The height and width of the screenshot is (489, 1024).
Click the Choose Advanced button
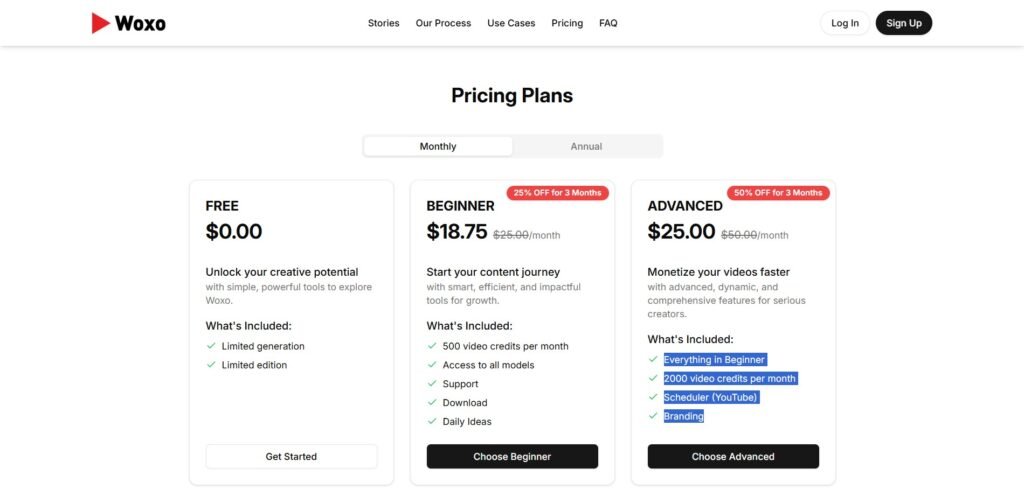pos(733,457)
